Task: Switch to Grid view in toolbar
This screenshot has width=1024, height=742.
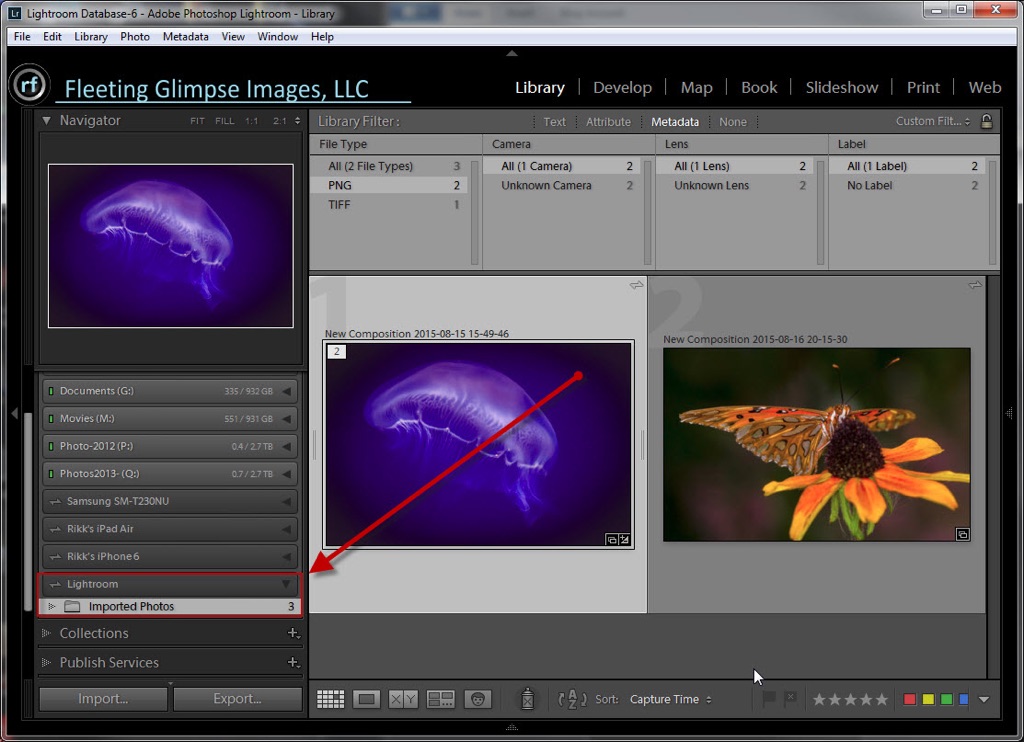Action: 331,699
